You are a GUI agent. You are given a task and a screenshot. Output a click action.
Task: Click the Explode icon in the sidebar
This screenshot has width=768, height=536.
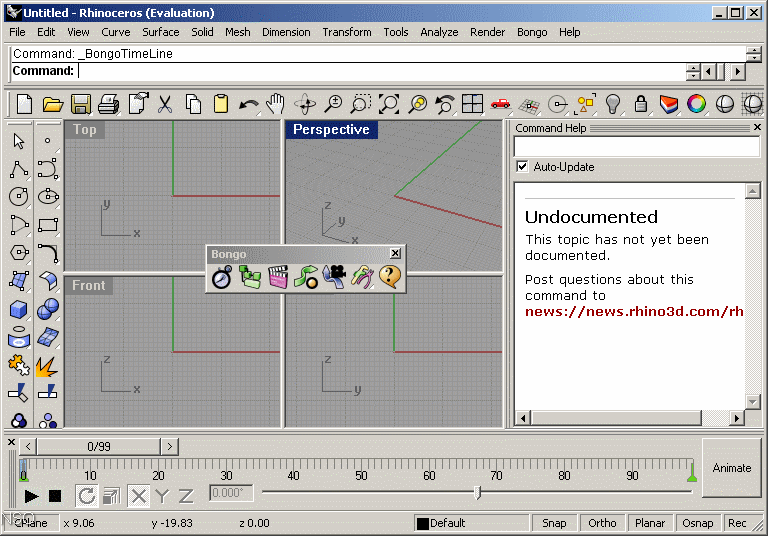tap(47, 366)
